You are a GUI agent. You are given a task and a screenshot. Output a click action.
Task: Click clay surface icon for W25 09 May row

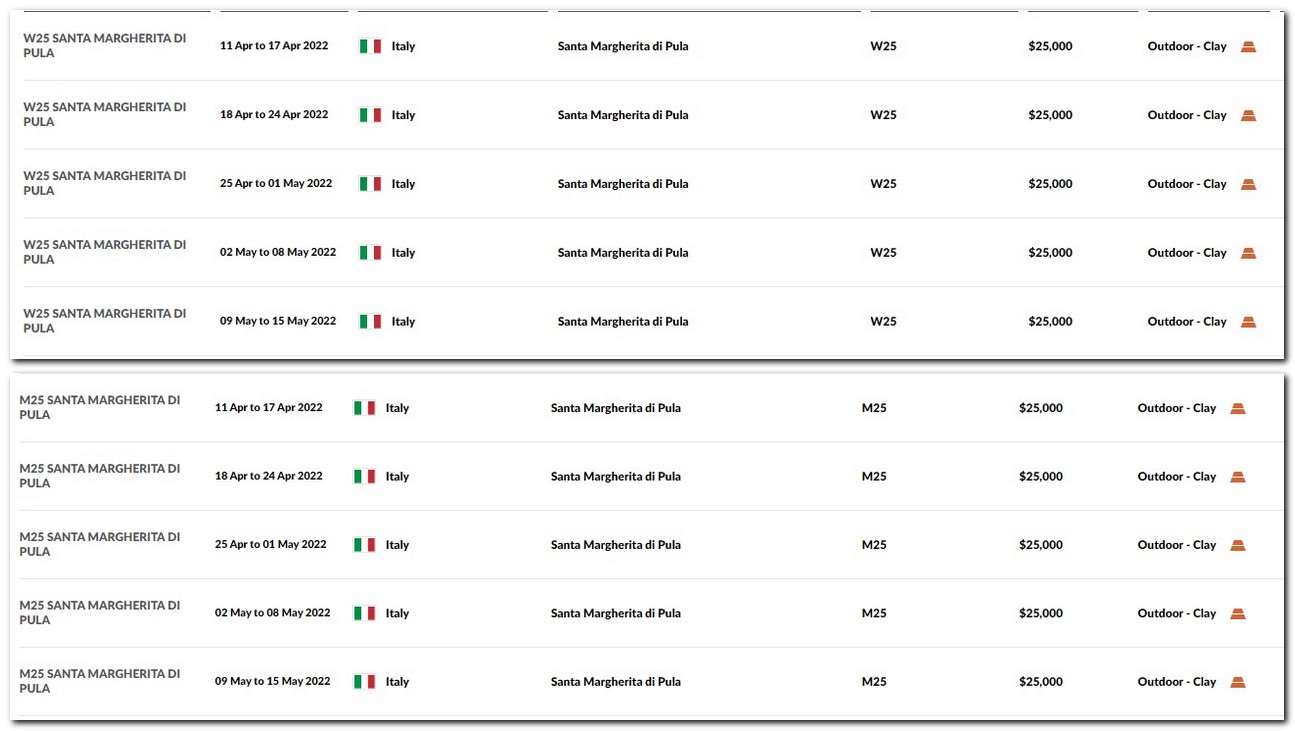1248,322
